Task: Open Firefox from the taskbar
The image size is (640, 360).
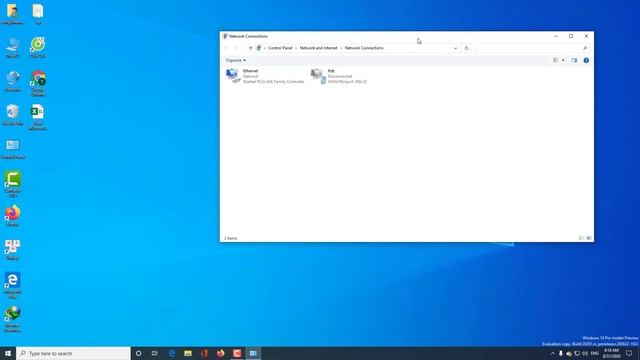Action: coord(220,353)
